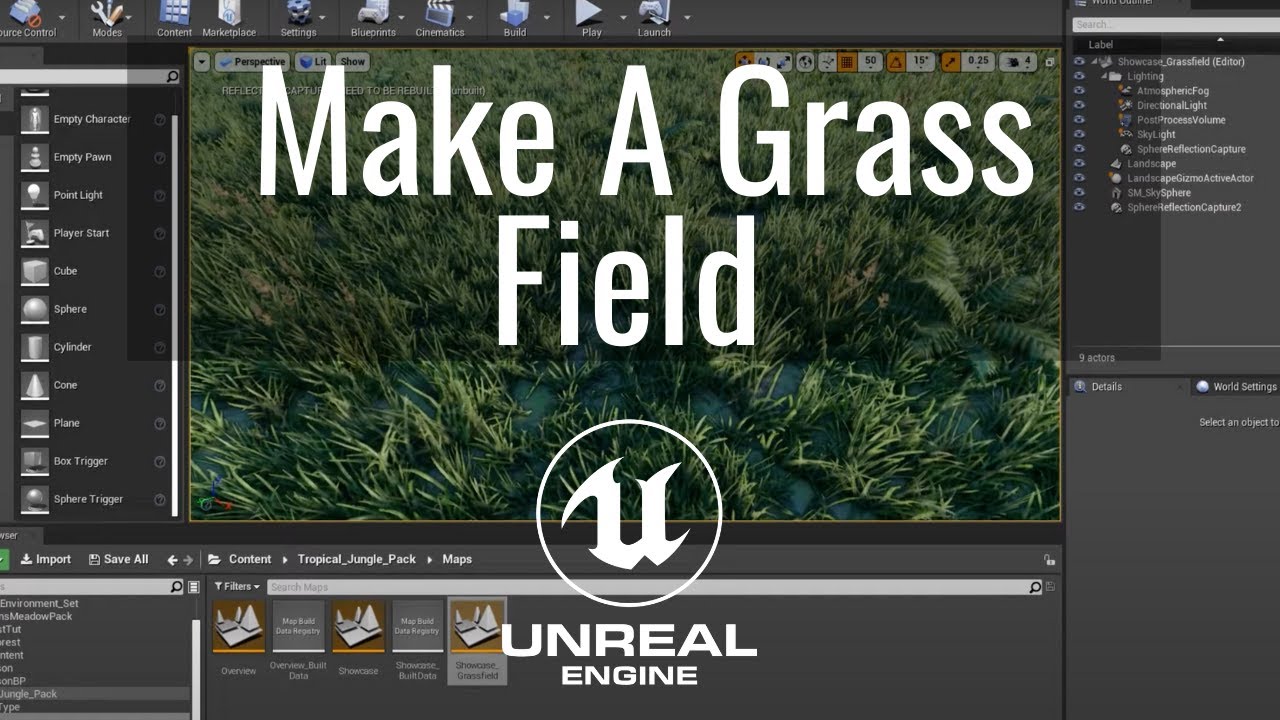1280x720 pixels.
Task: Select the Sphere Trigger placement item
Action: point(92,499)
